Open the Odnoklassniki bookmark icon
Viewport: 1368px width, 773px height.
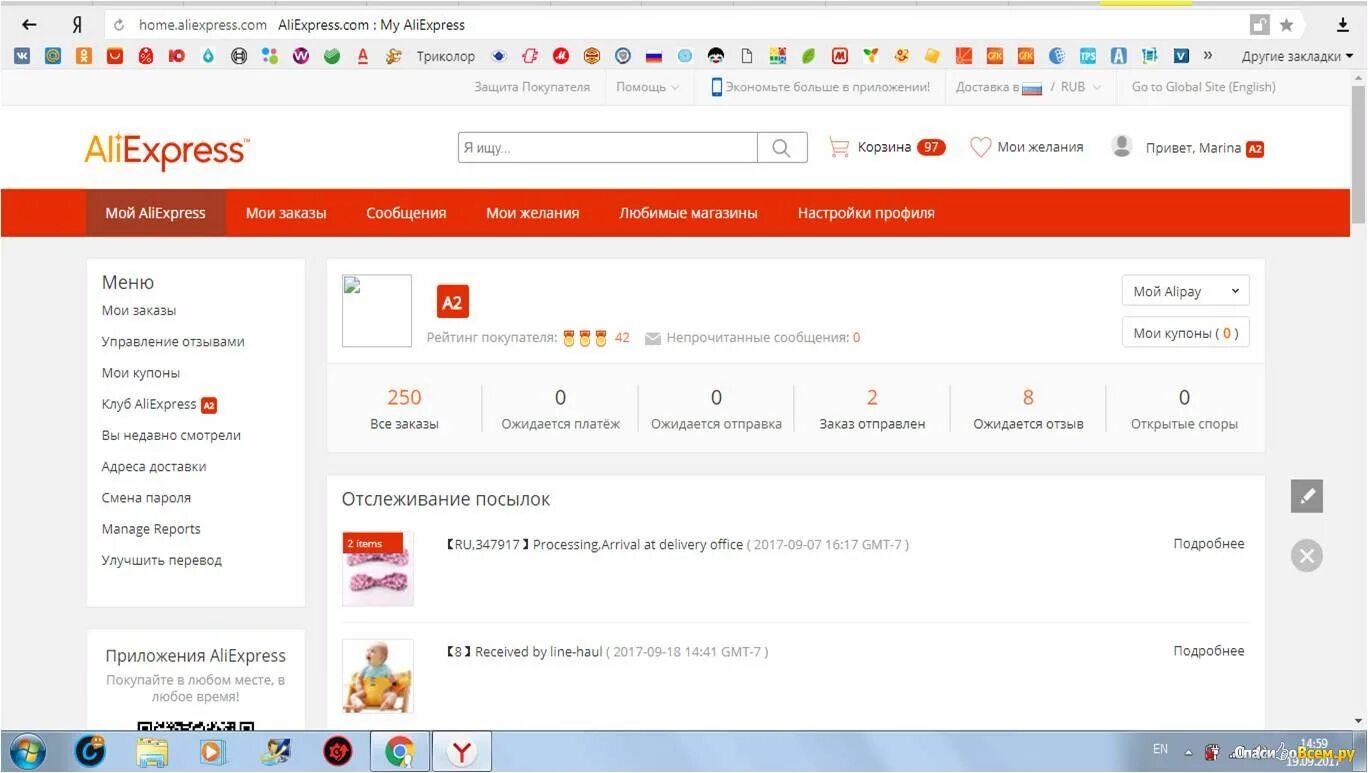pyautogui.click(x=84, y=56)
